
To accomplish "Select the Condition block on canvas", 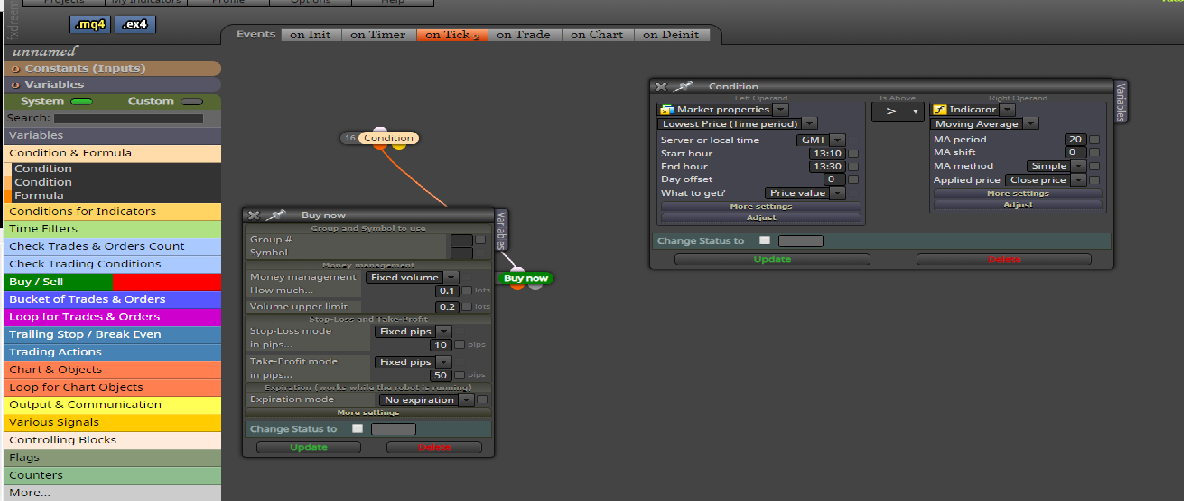I will [388, 138].
